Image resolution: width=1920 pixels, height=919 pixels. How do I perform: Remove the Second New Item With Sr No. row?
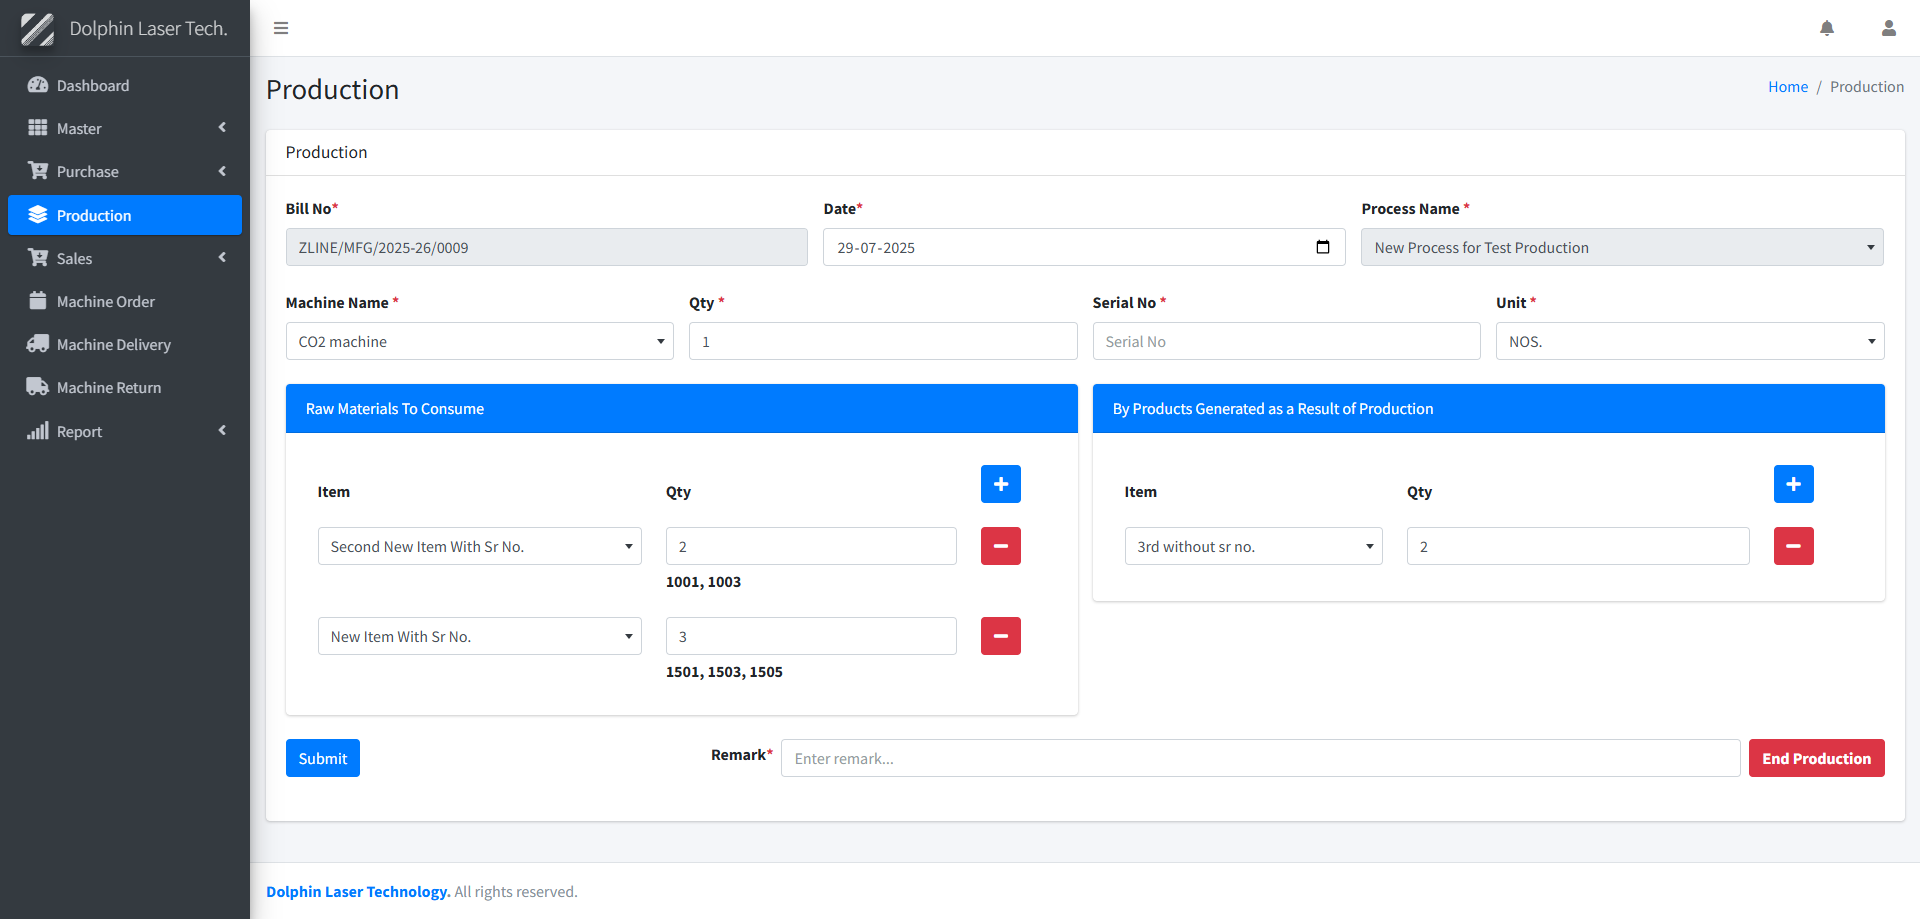(1000, 546)
